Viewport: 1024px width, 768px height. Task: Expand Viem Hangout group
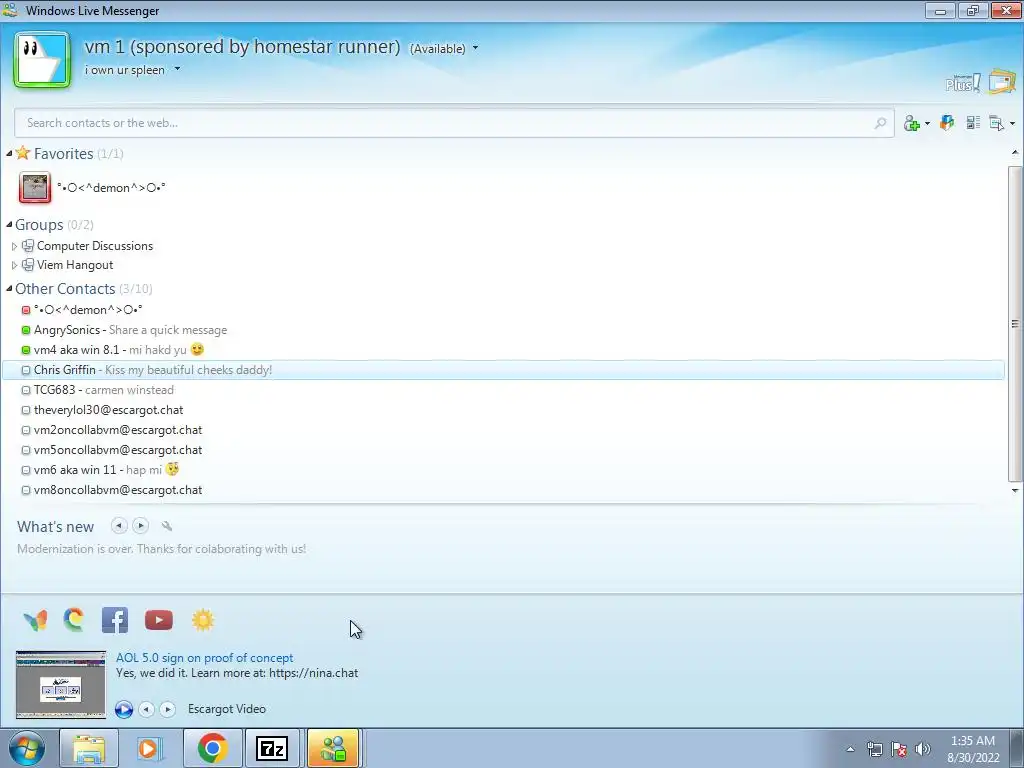tap(14, 265)
